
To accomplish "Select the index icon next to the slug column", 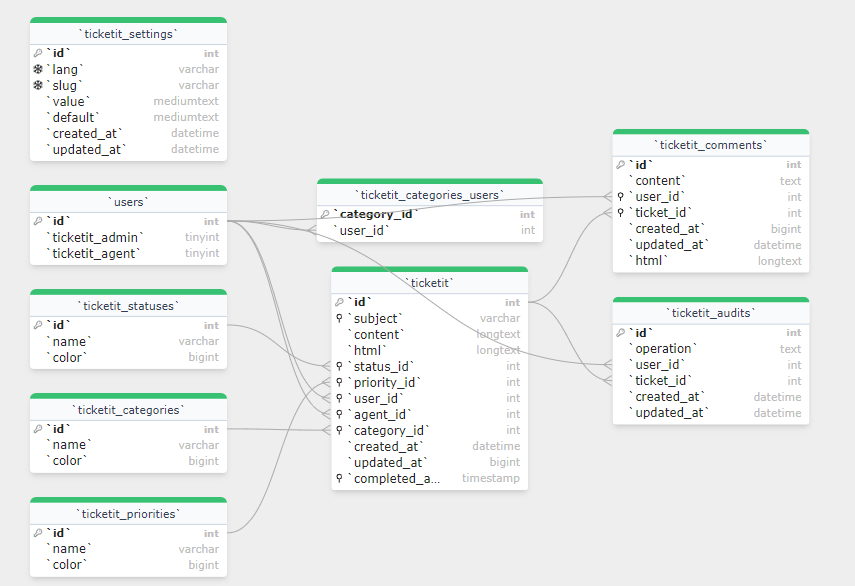I will click(39, 85).
